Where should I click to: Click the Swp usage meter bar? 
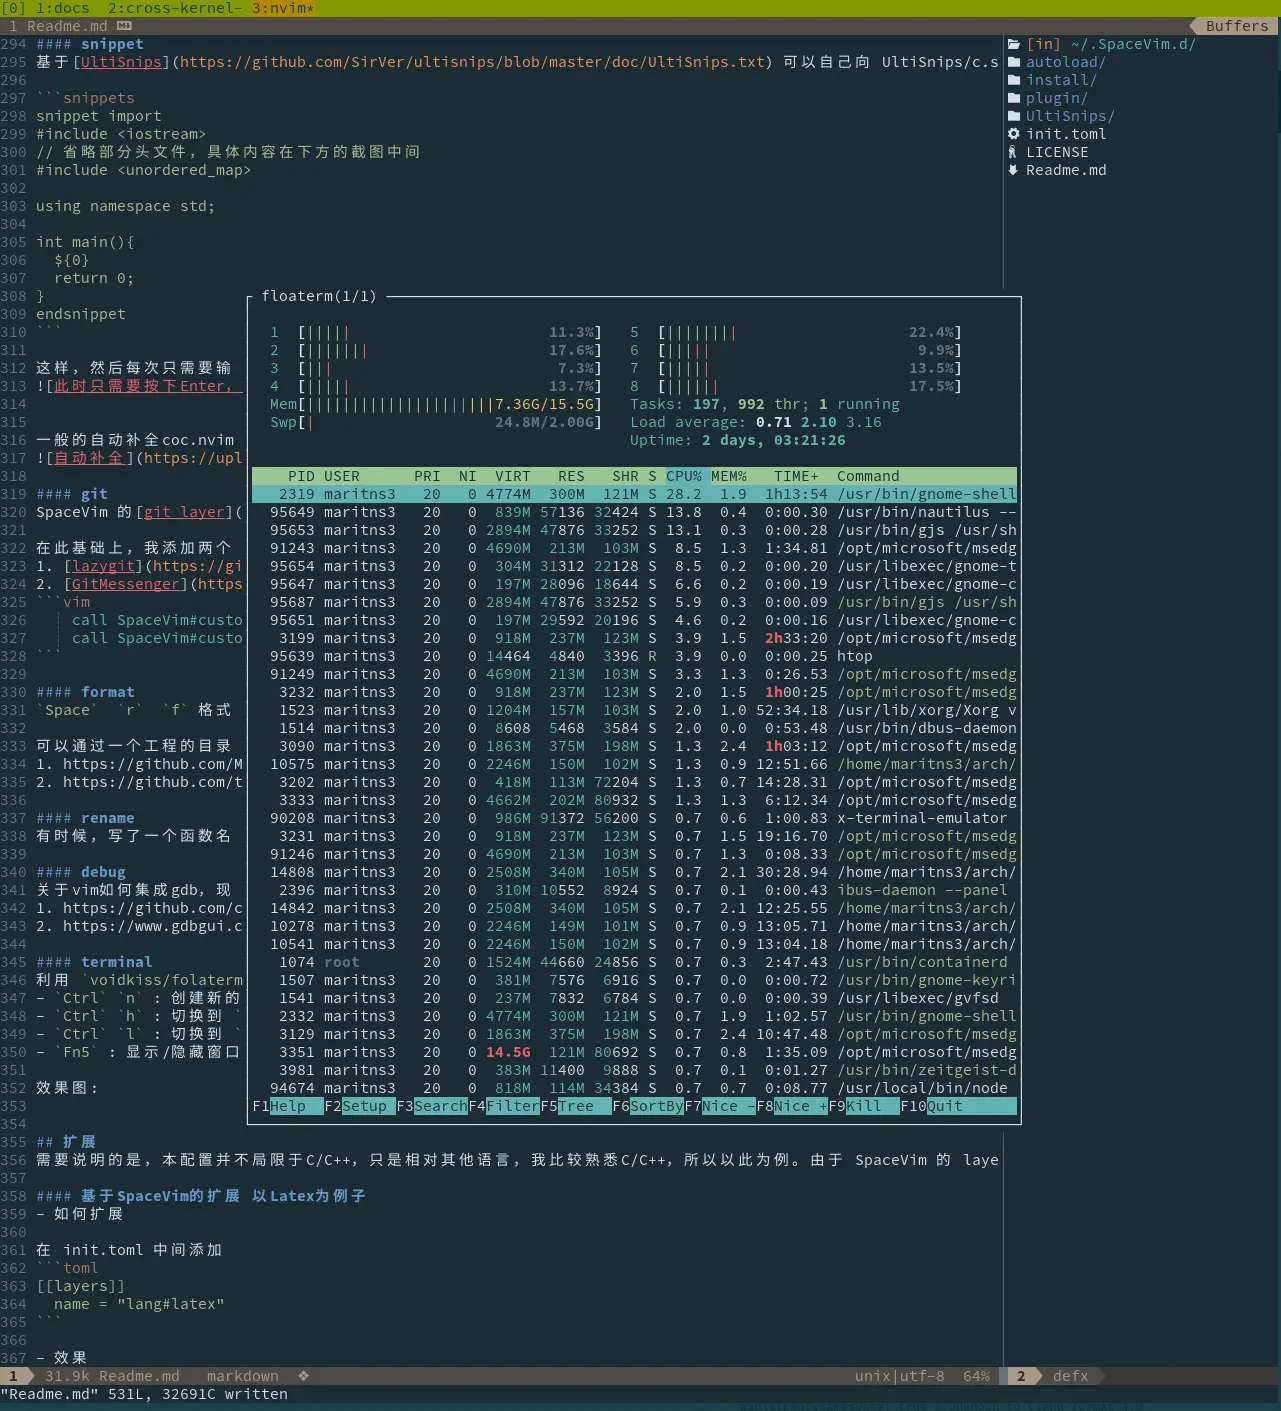436,422
